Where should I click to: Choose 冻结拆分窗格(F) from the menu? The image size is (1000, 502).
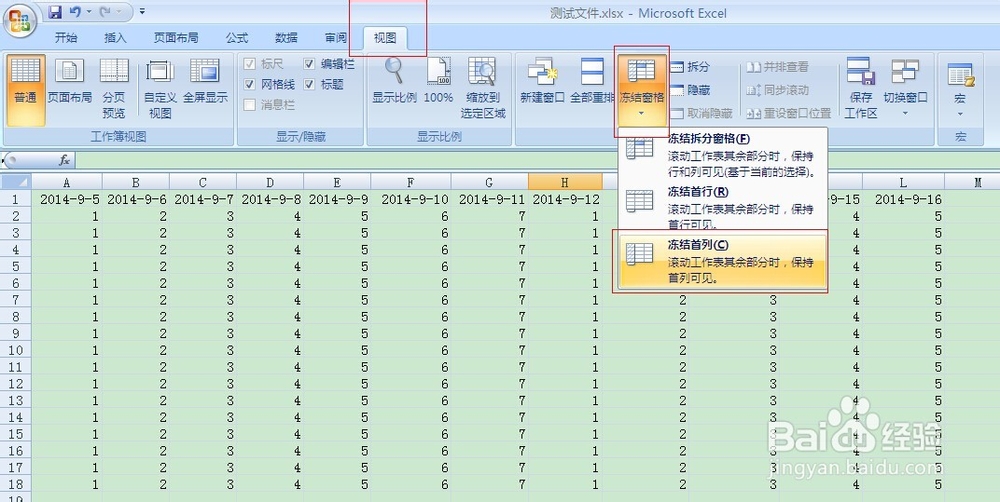[x=723, y=154]
